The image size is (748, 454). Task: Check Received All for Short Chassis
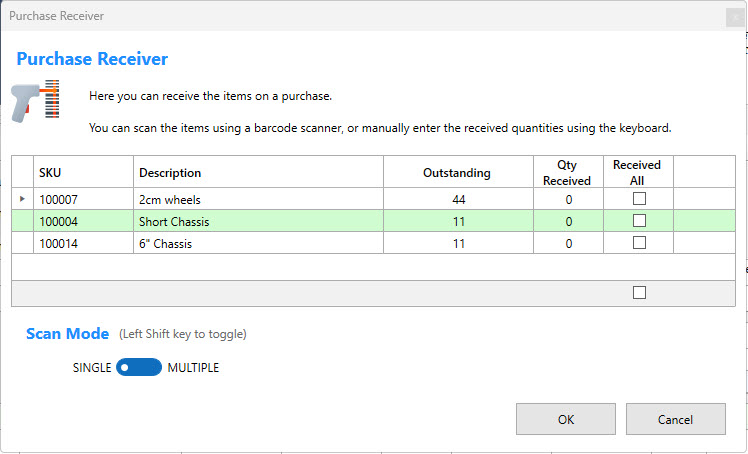coord(639,221)
